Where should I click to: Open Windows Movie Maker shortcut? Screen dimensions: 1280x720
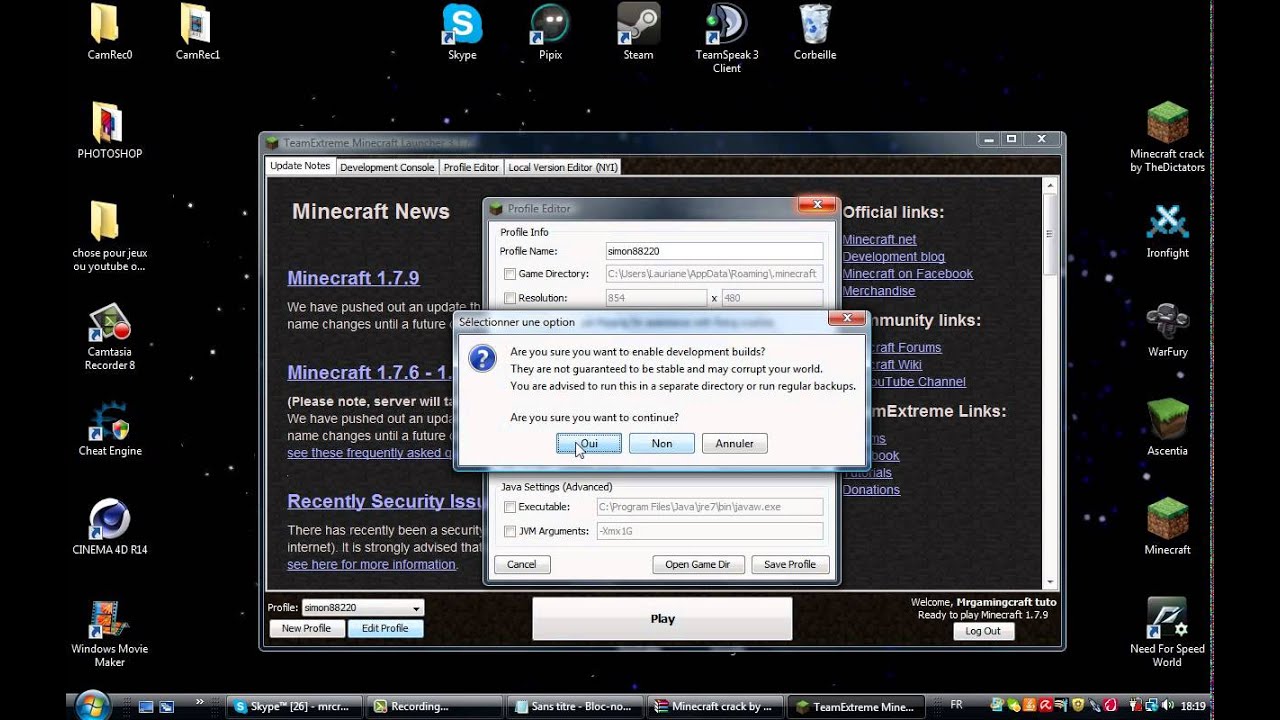click(110, 633)
